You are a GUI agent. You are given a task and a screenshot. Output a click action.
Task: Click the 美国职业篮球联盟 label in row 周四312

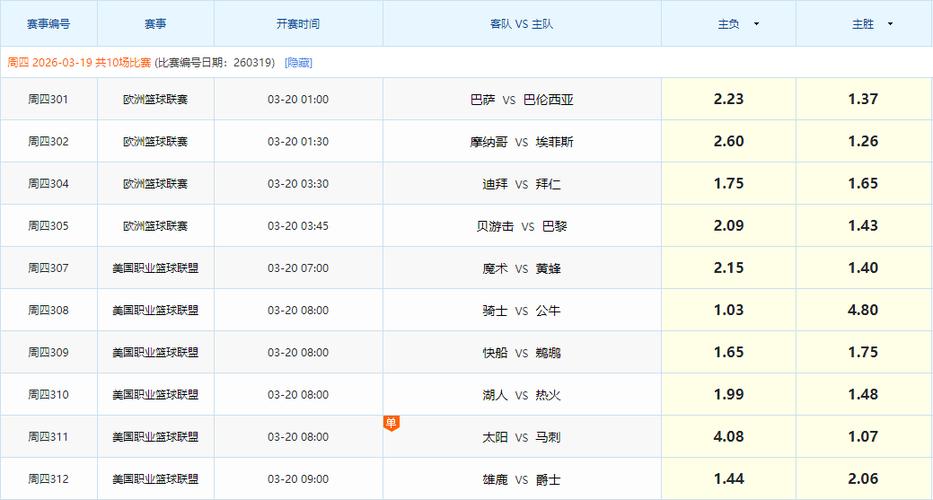(x=155, y=479)
